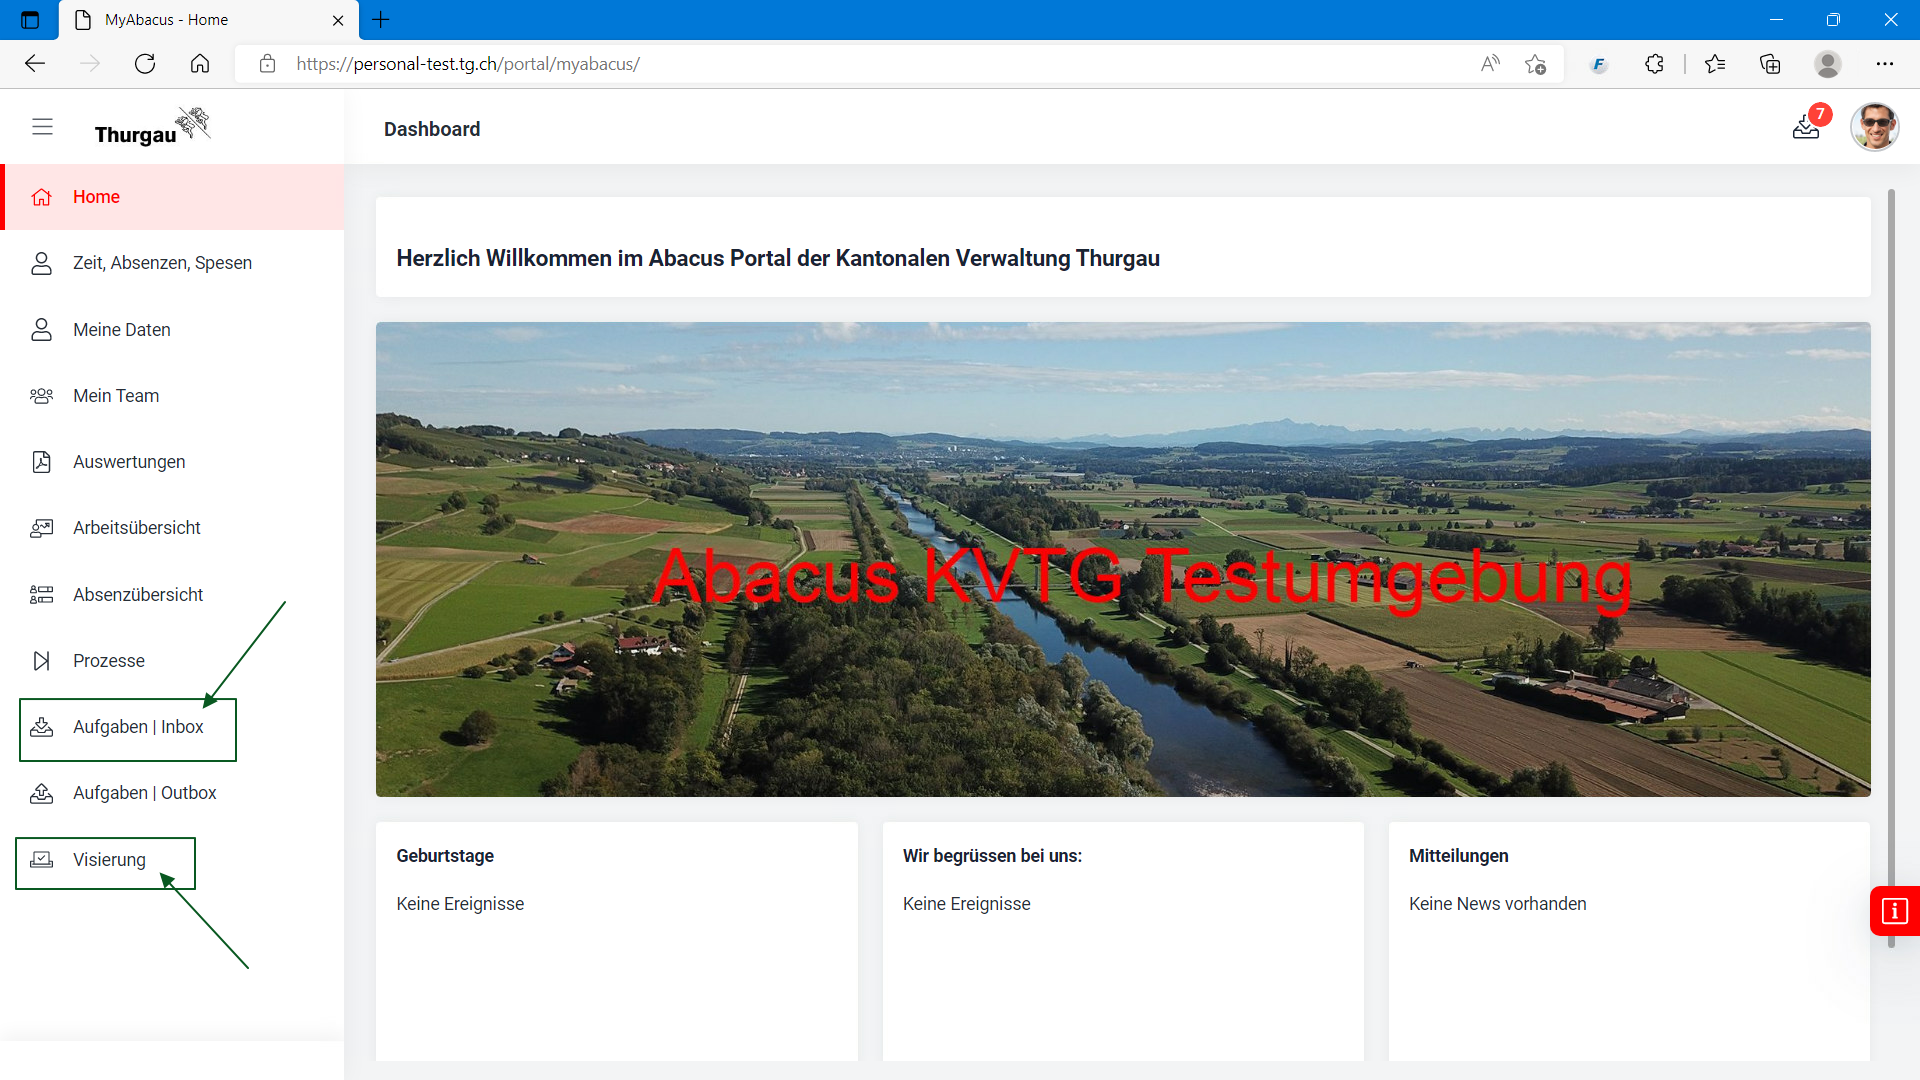Viewport: 1920px width, 1080px height.
Task: Click the red info button on right edge
Action: point(1894,911)
